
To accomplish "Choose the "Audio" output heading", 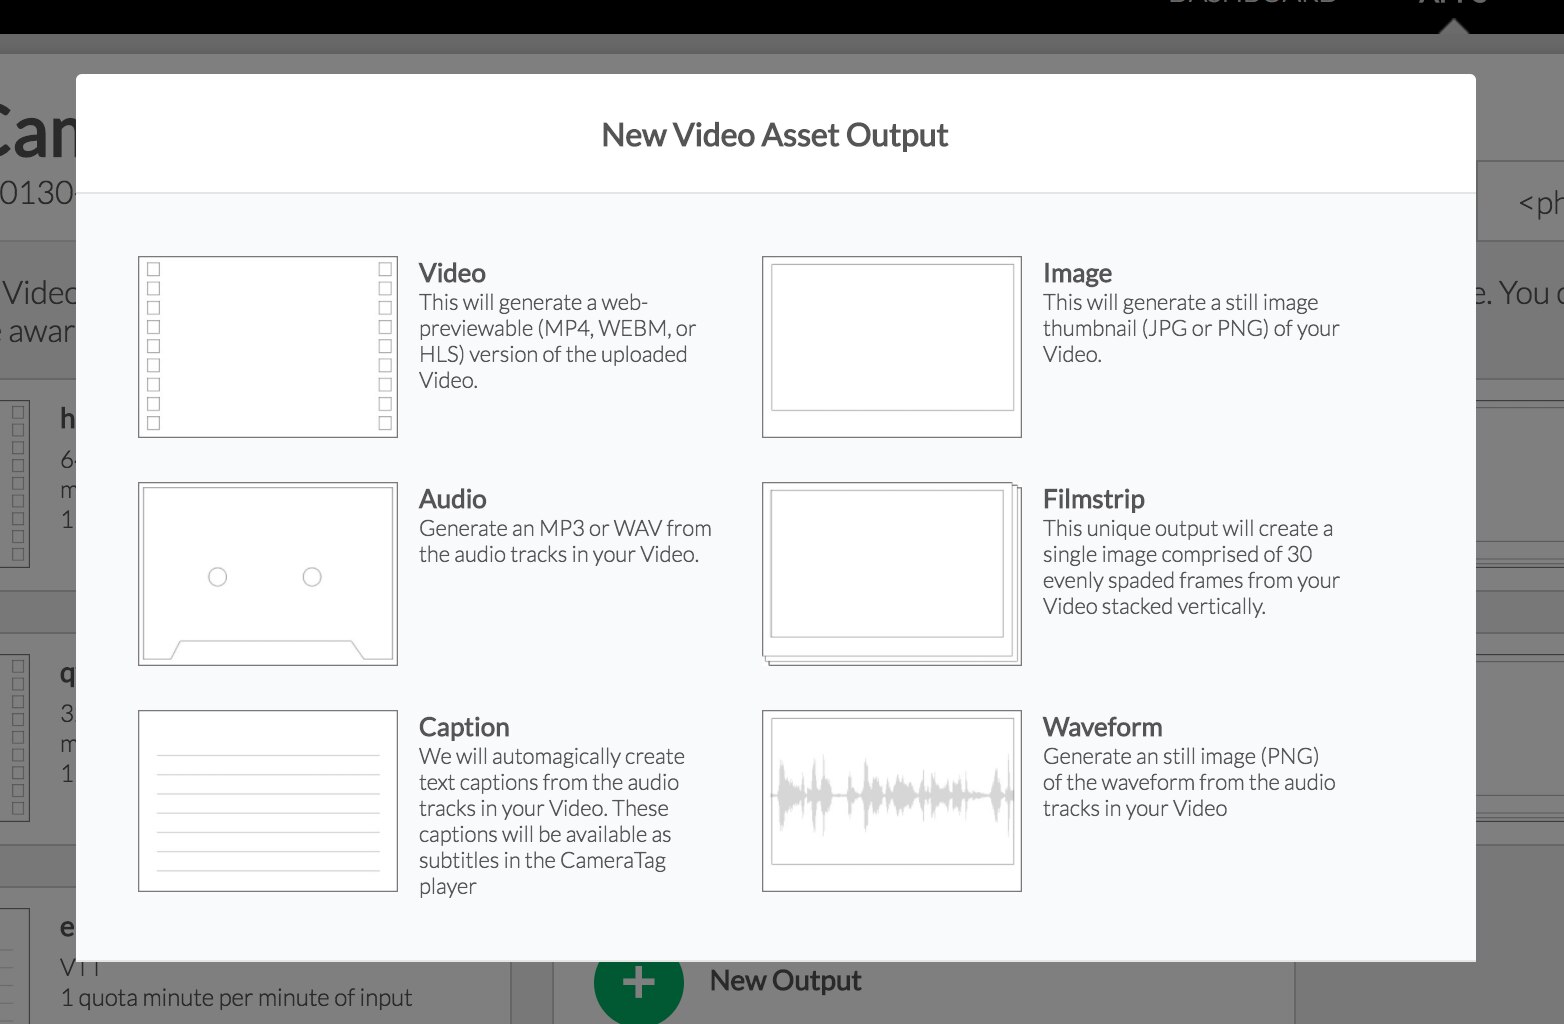I will point(452,499).
